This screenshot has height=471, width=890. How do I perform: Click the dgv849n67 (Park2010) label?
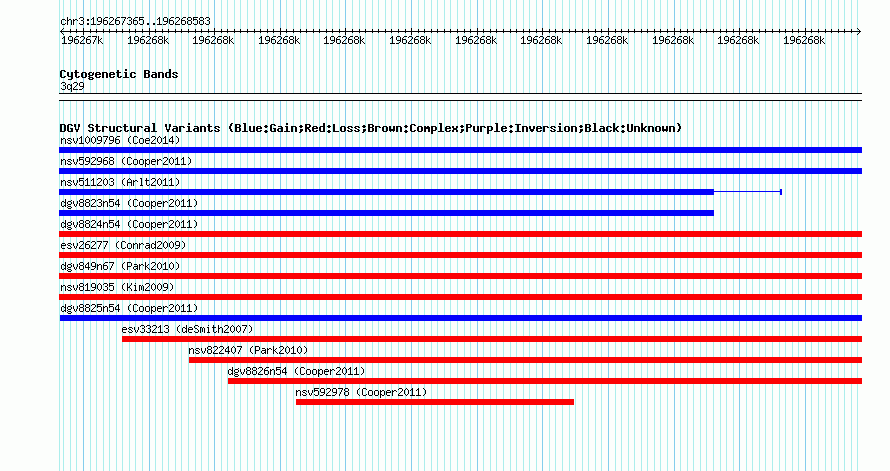tap(120, 266)
